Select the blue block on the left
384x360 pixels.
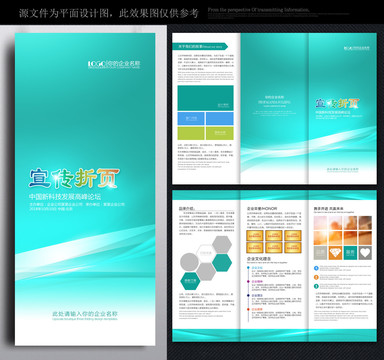(191, 118)
